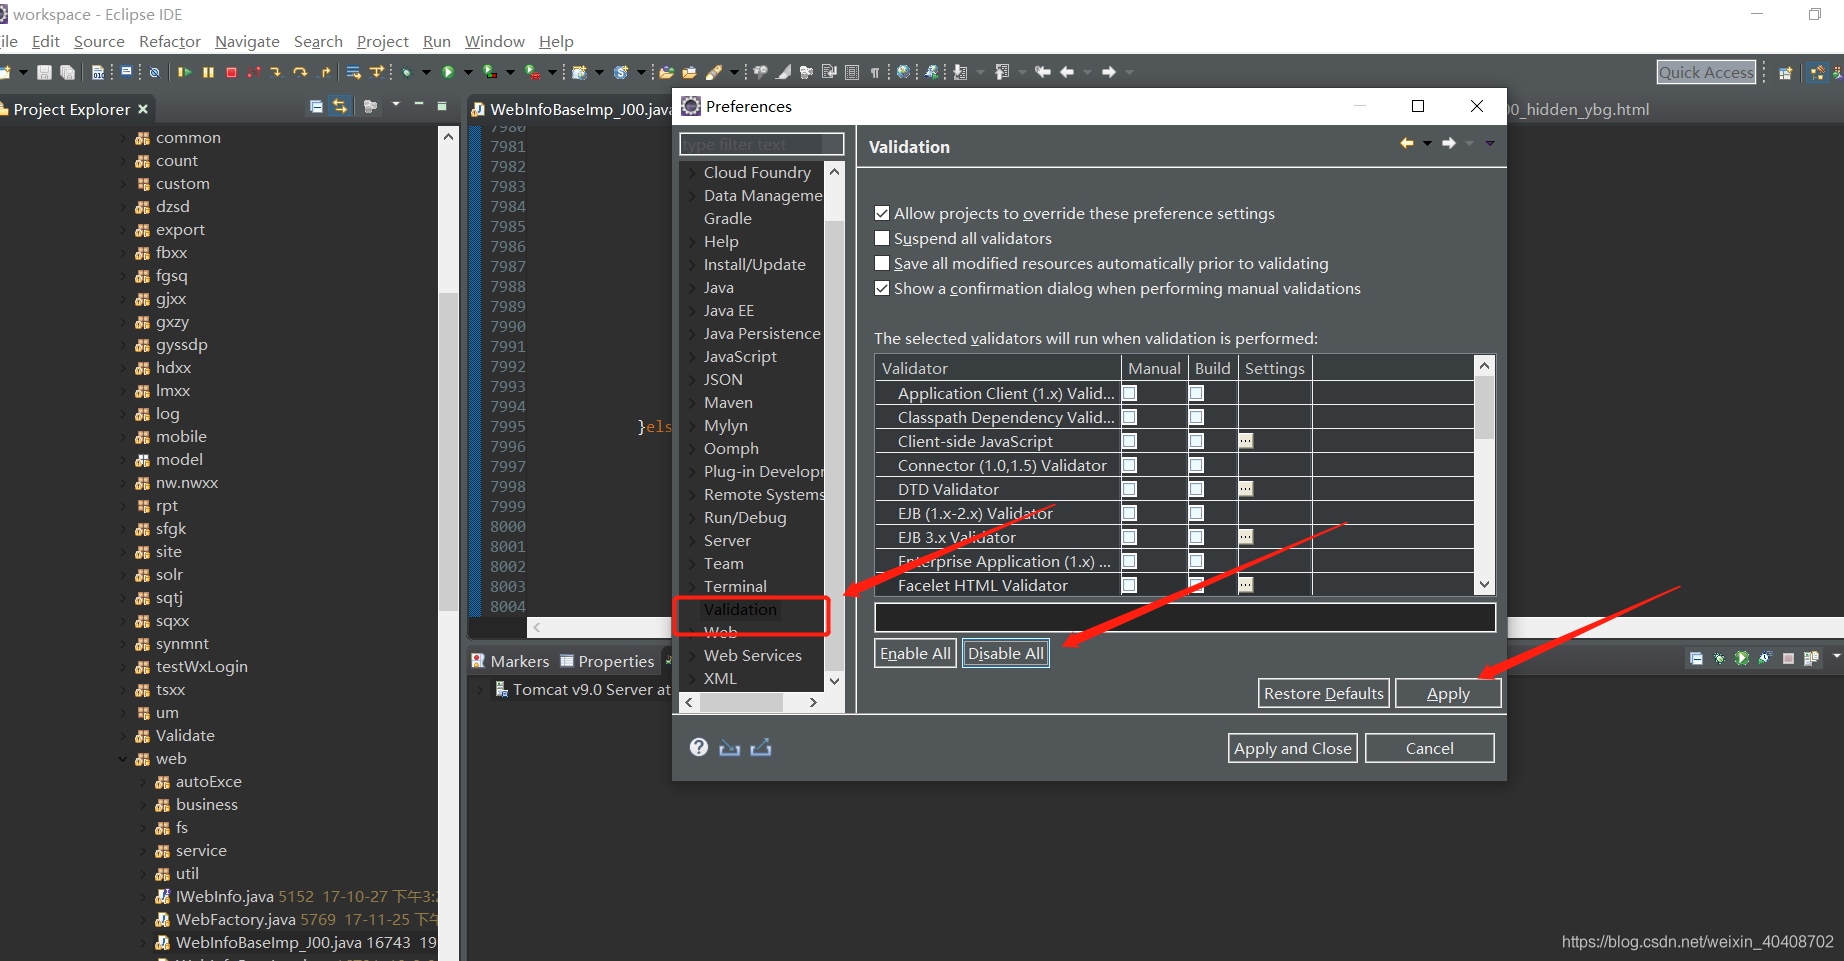Click the validator table vertical scrollbar
Screen dimensions: 1844x961
(x=1485, y=408)
